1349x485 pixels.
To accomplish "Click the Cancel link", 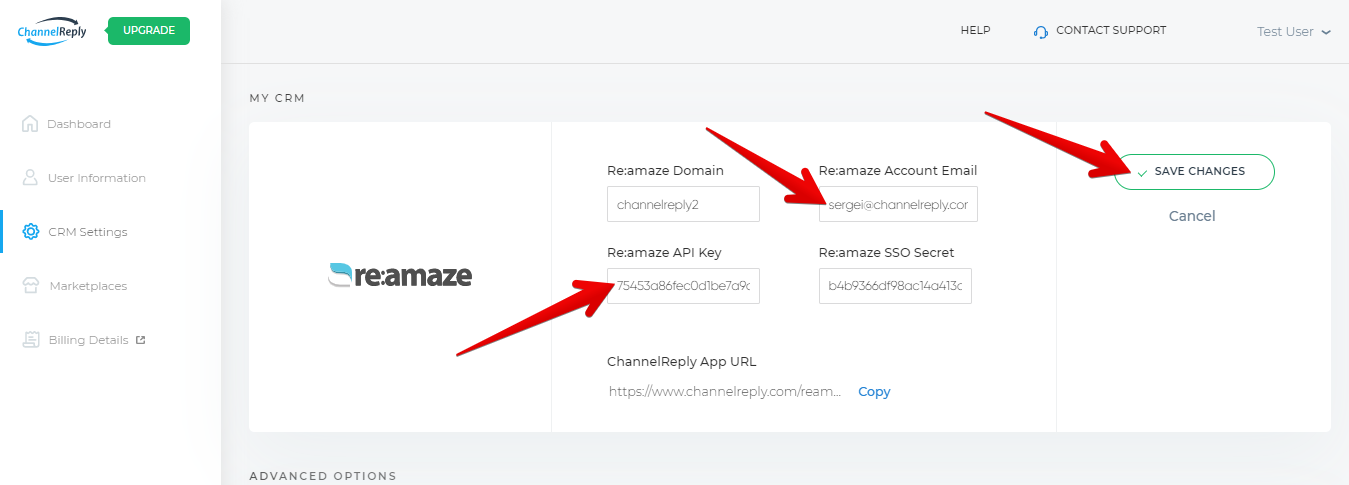I will [1192, 216].
